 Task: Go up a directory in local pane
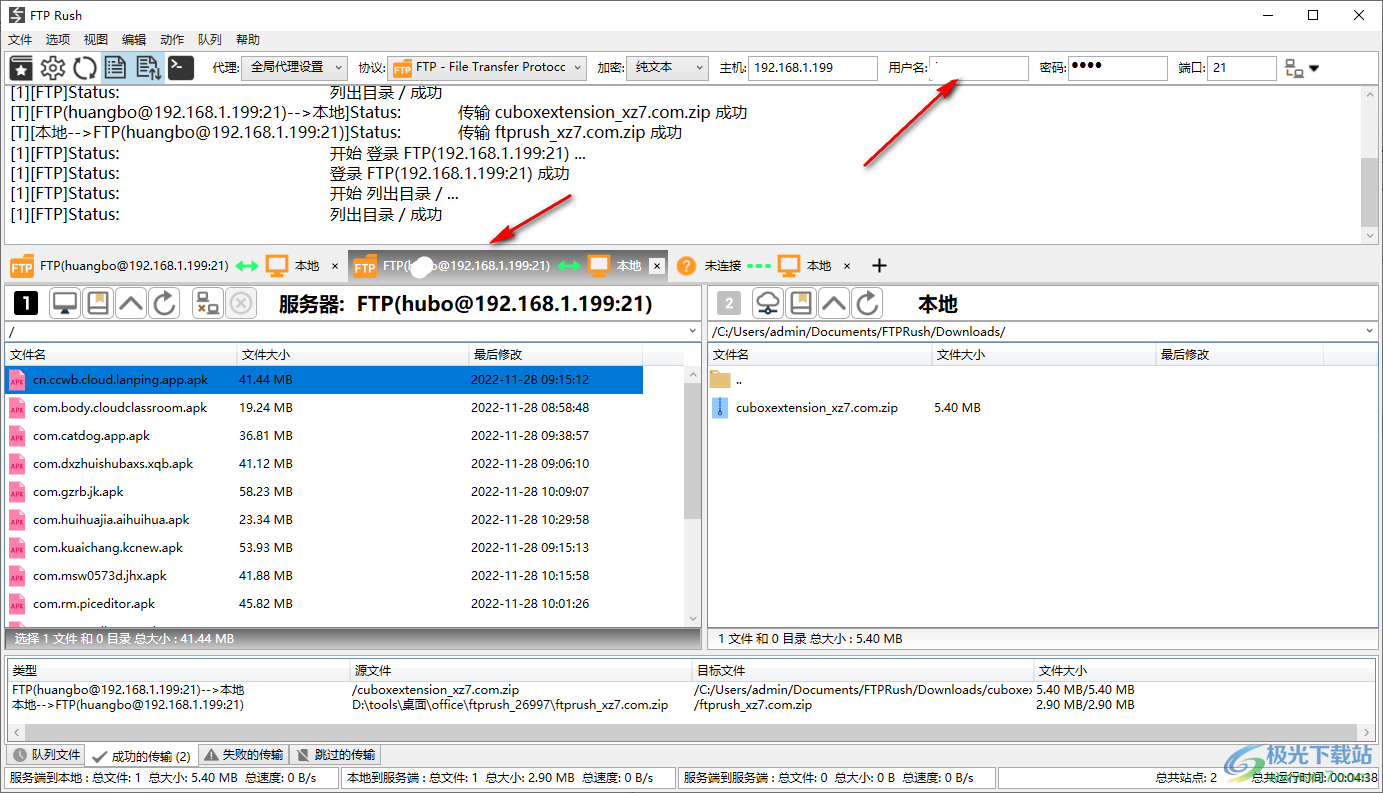[x=834, y=304]
